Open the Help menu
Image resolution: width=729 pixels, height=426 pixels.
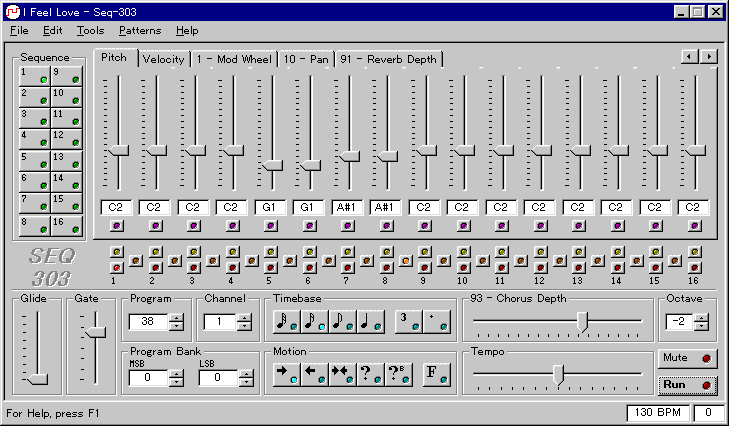tap(187, 31)
